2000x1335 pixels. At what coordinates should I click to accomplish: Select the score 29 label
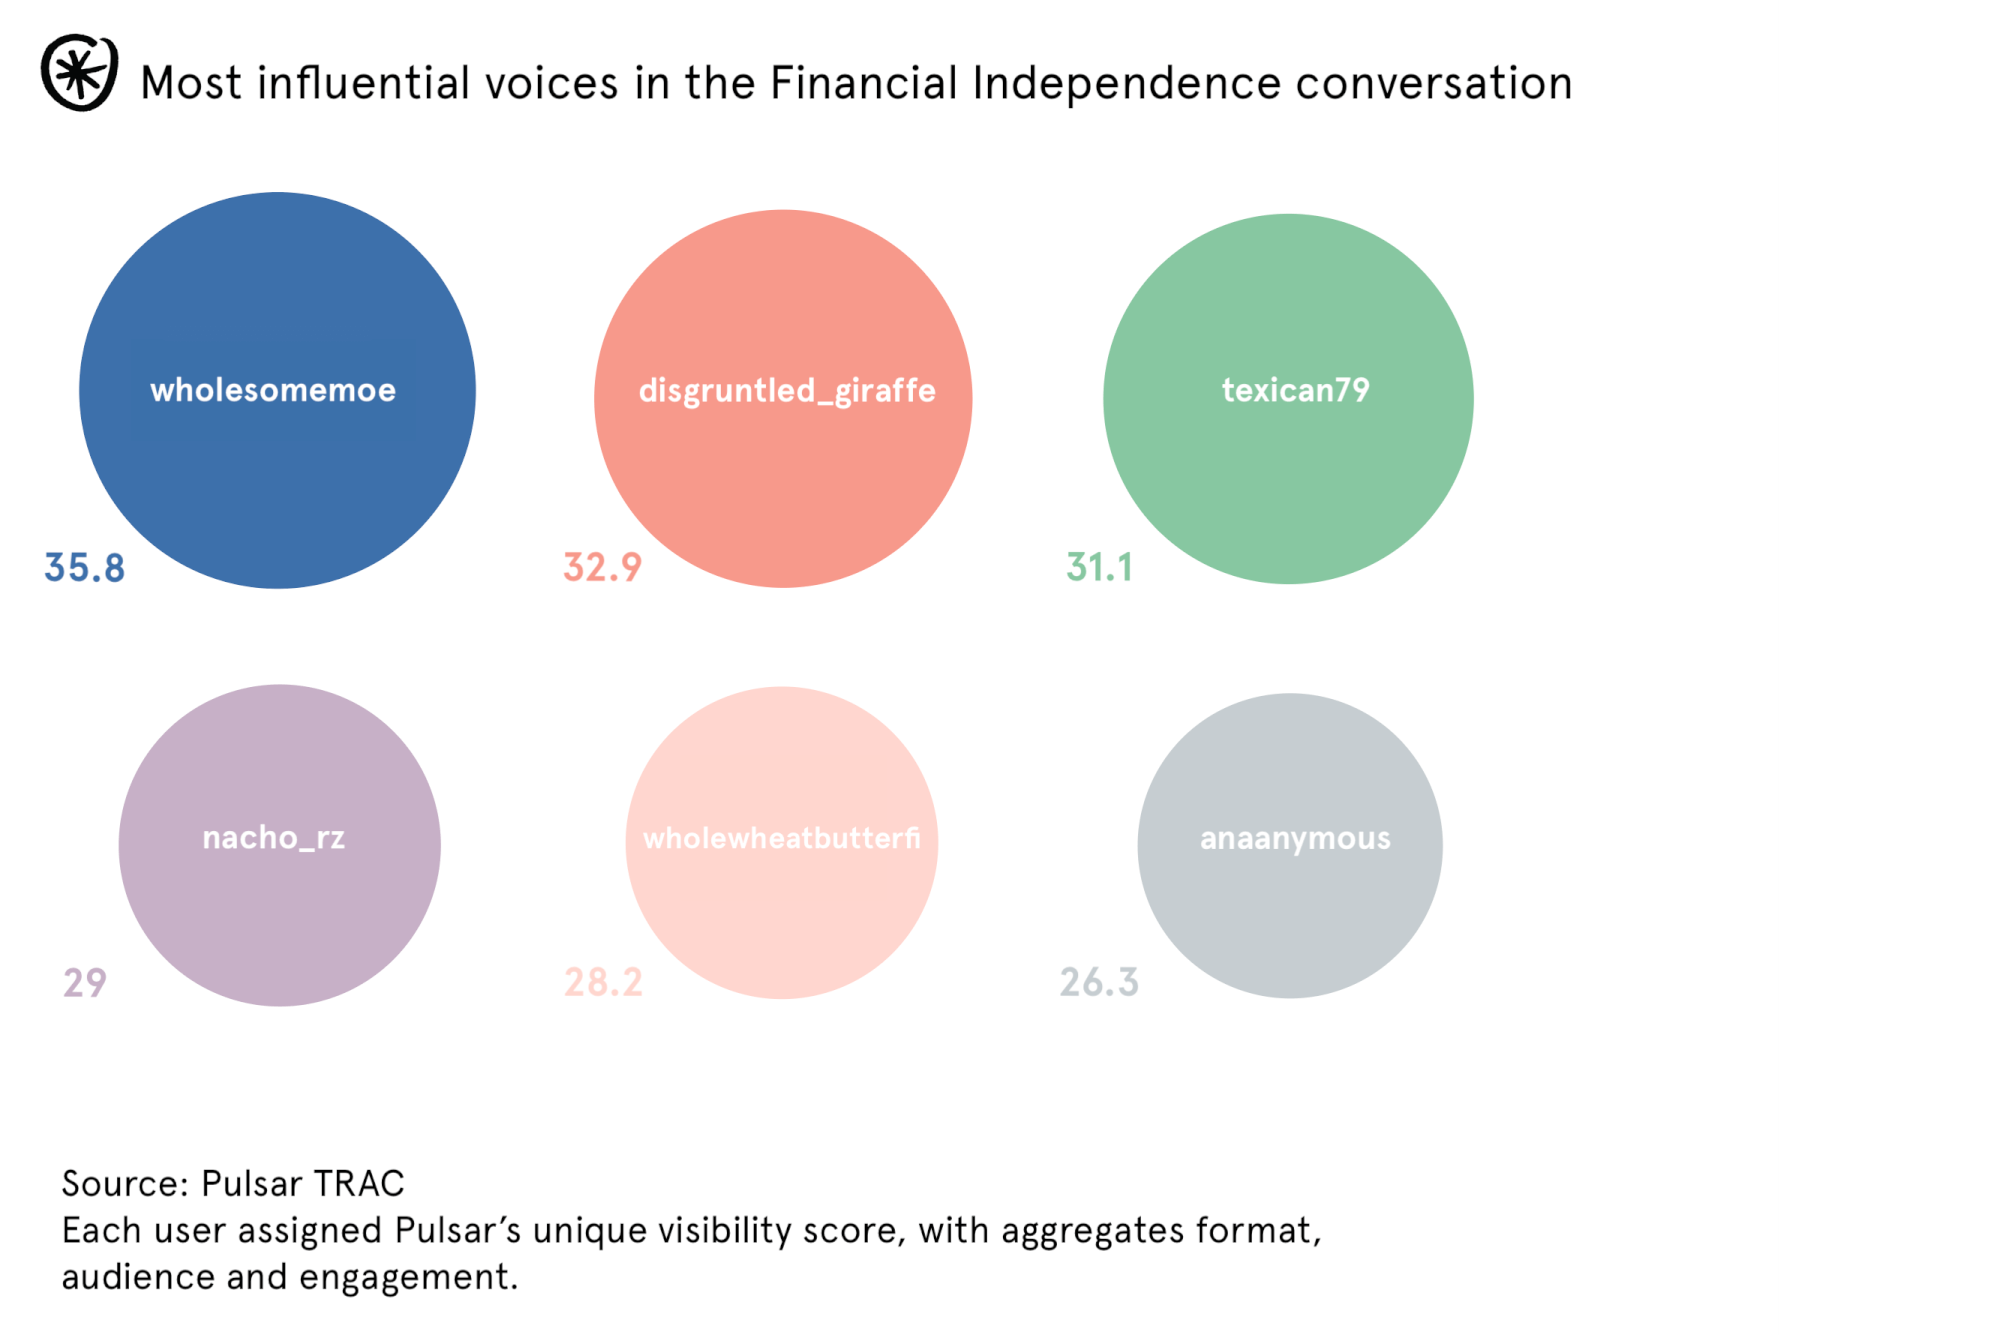click(x=85, y=982)
